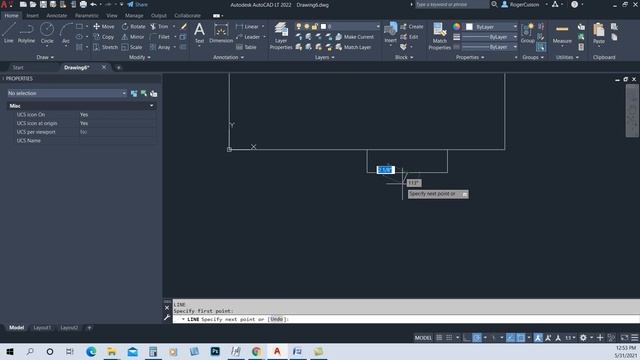640x360 pixels.
Task: Expand the Layers panel
Action: 324,57
